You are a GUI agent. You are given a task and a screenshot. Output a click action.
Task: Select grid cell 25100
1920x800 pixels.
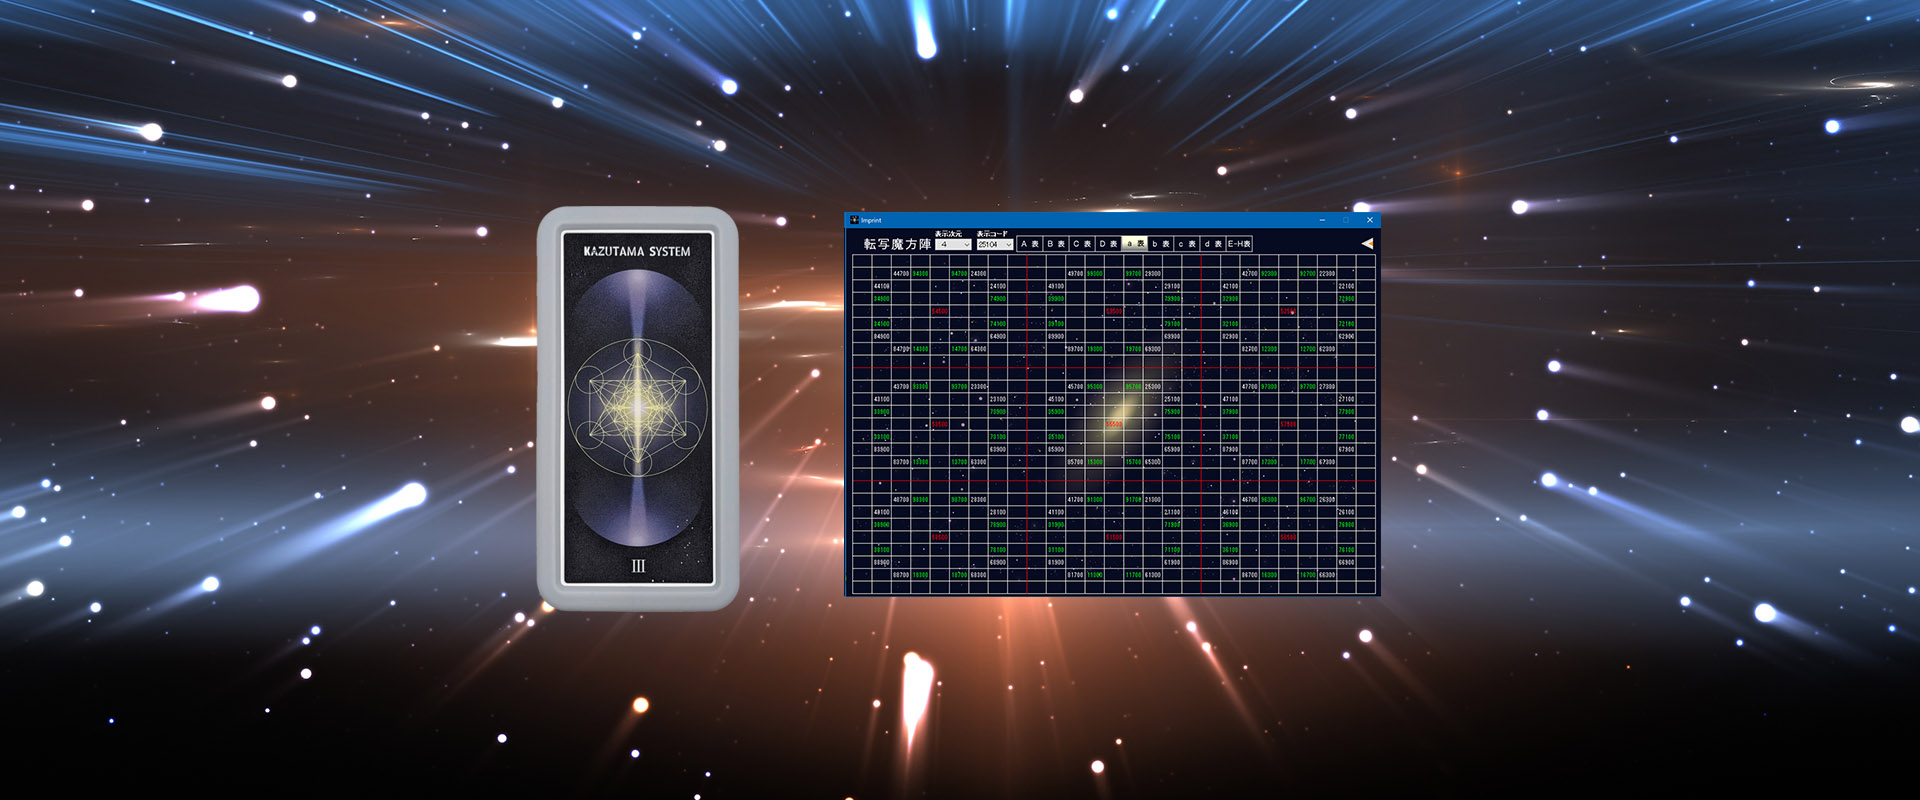coord(1173,399)
